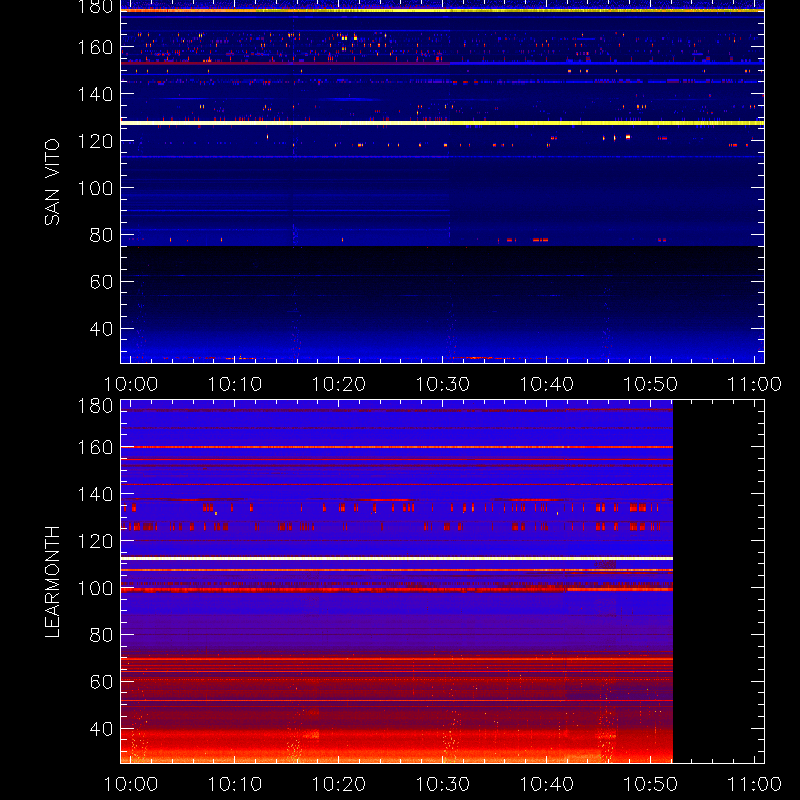Click the 10:30 time label under SAN VITO plot
The width and height of the screenshot is (800, 800).
tap(442, 384)
